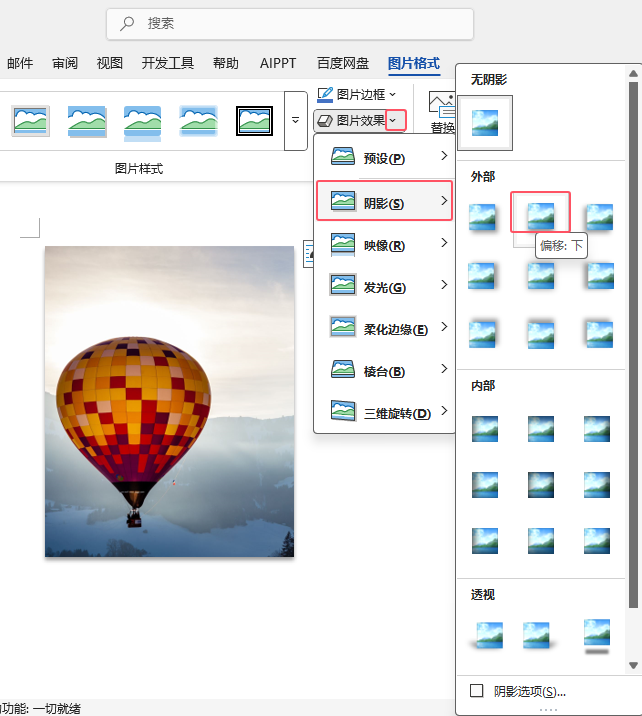
Task: Apply the inner shadow, middle left of 内部
Action: 485,485
